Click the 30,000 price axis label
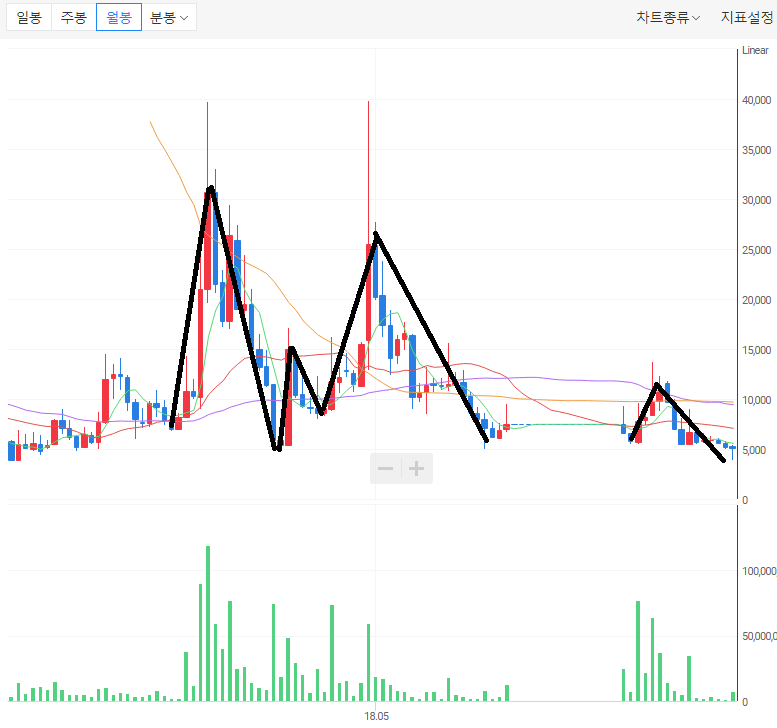 756,200
